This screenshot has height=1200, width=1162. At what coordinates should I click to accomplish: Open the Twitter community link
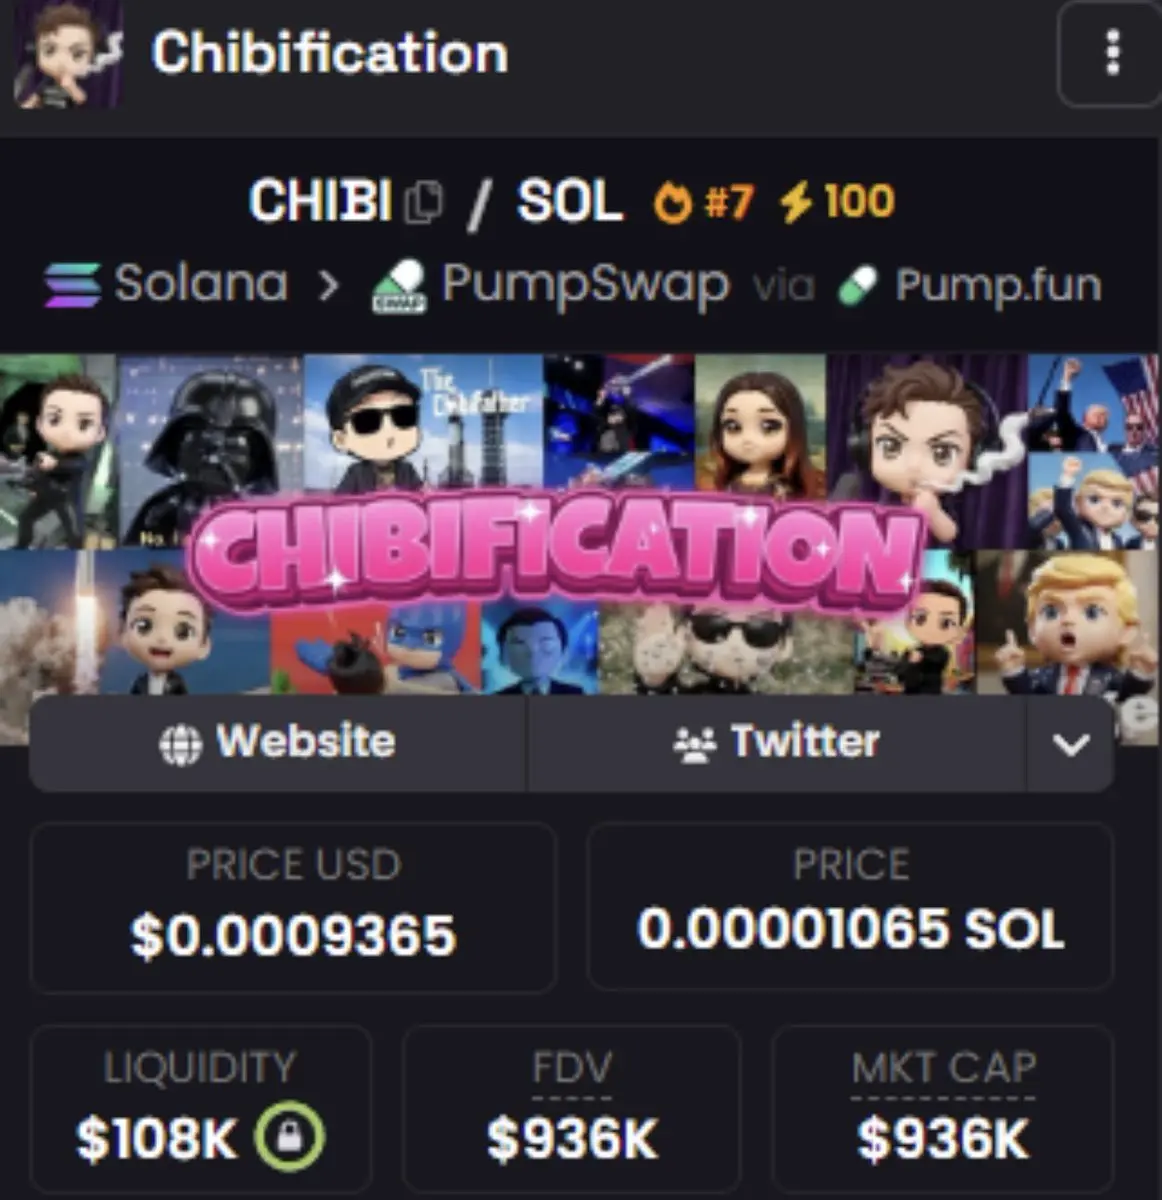tap(777, 744)
